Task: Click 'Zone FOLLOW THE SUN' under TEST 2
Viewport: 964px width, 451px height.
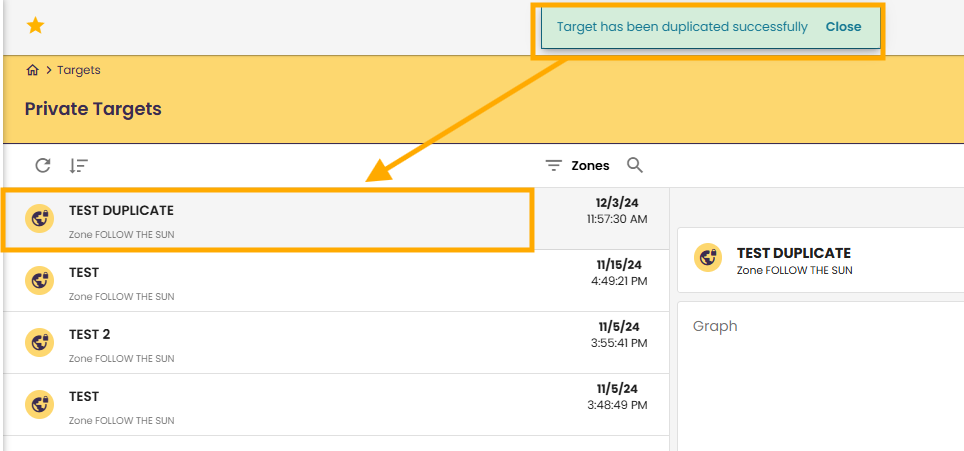Action: pos(122,359)
